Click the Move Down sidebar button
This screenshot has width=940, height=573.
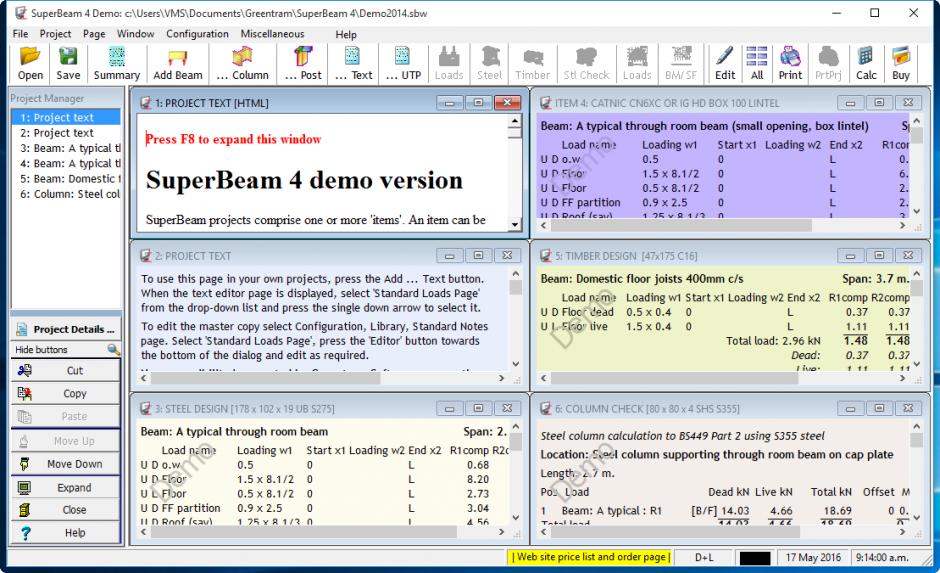pyautogui.click(x=66, y=464)
